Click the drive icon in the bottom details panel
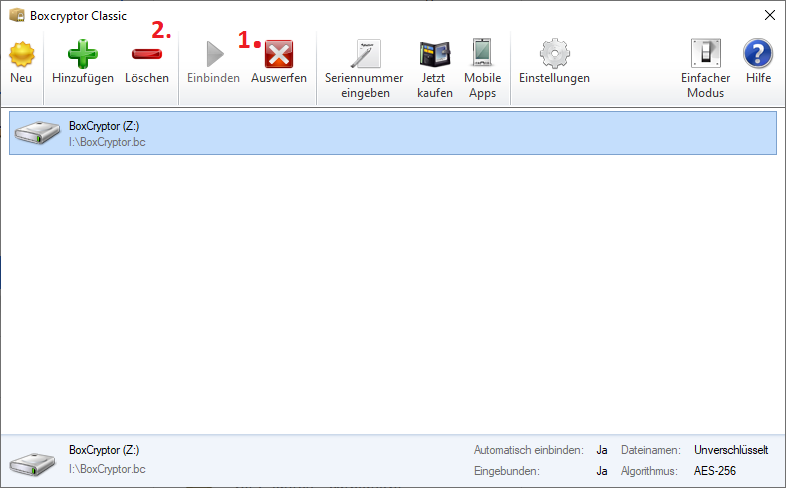This screenshot has height=488, width=786. point(33,464)
